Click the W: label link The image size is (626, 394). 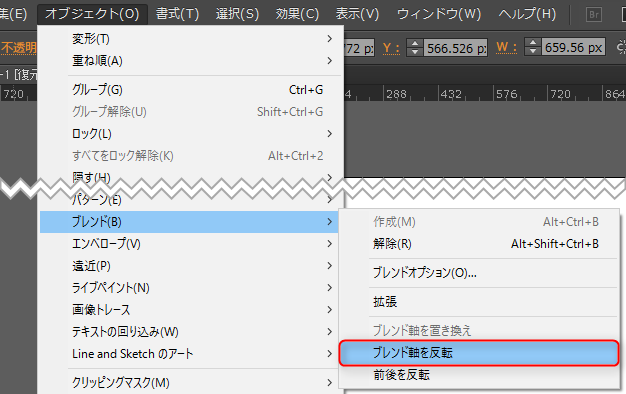pyautogui.click(x=506, y=47)
